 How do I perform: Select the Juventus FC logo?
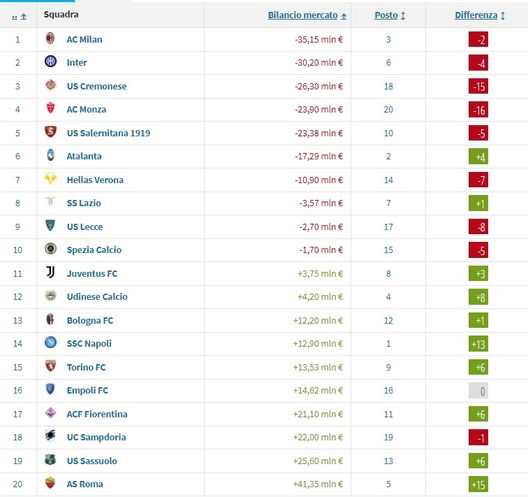coord(51,272)
